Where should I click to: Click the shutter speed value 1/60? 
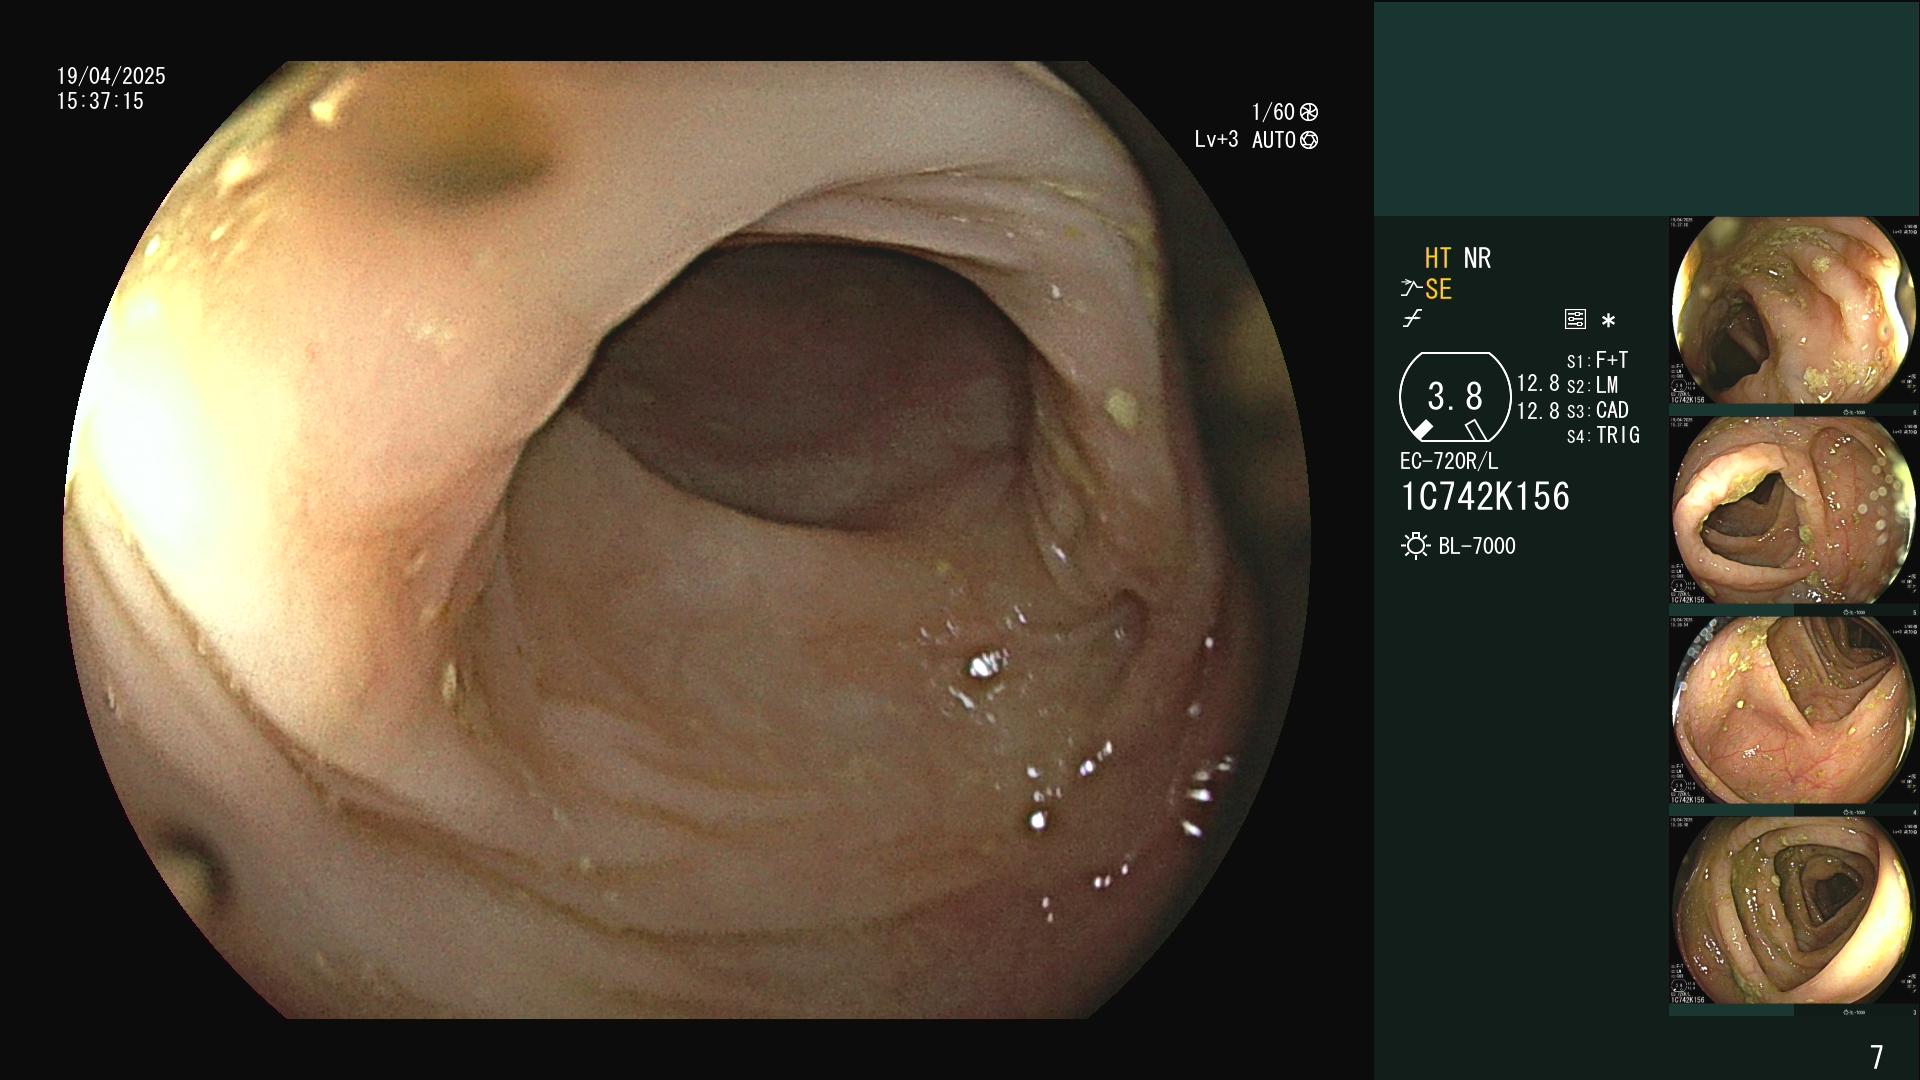pyautogui.click(x=1273, y=112)
